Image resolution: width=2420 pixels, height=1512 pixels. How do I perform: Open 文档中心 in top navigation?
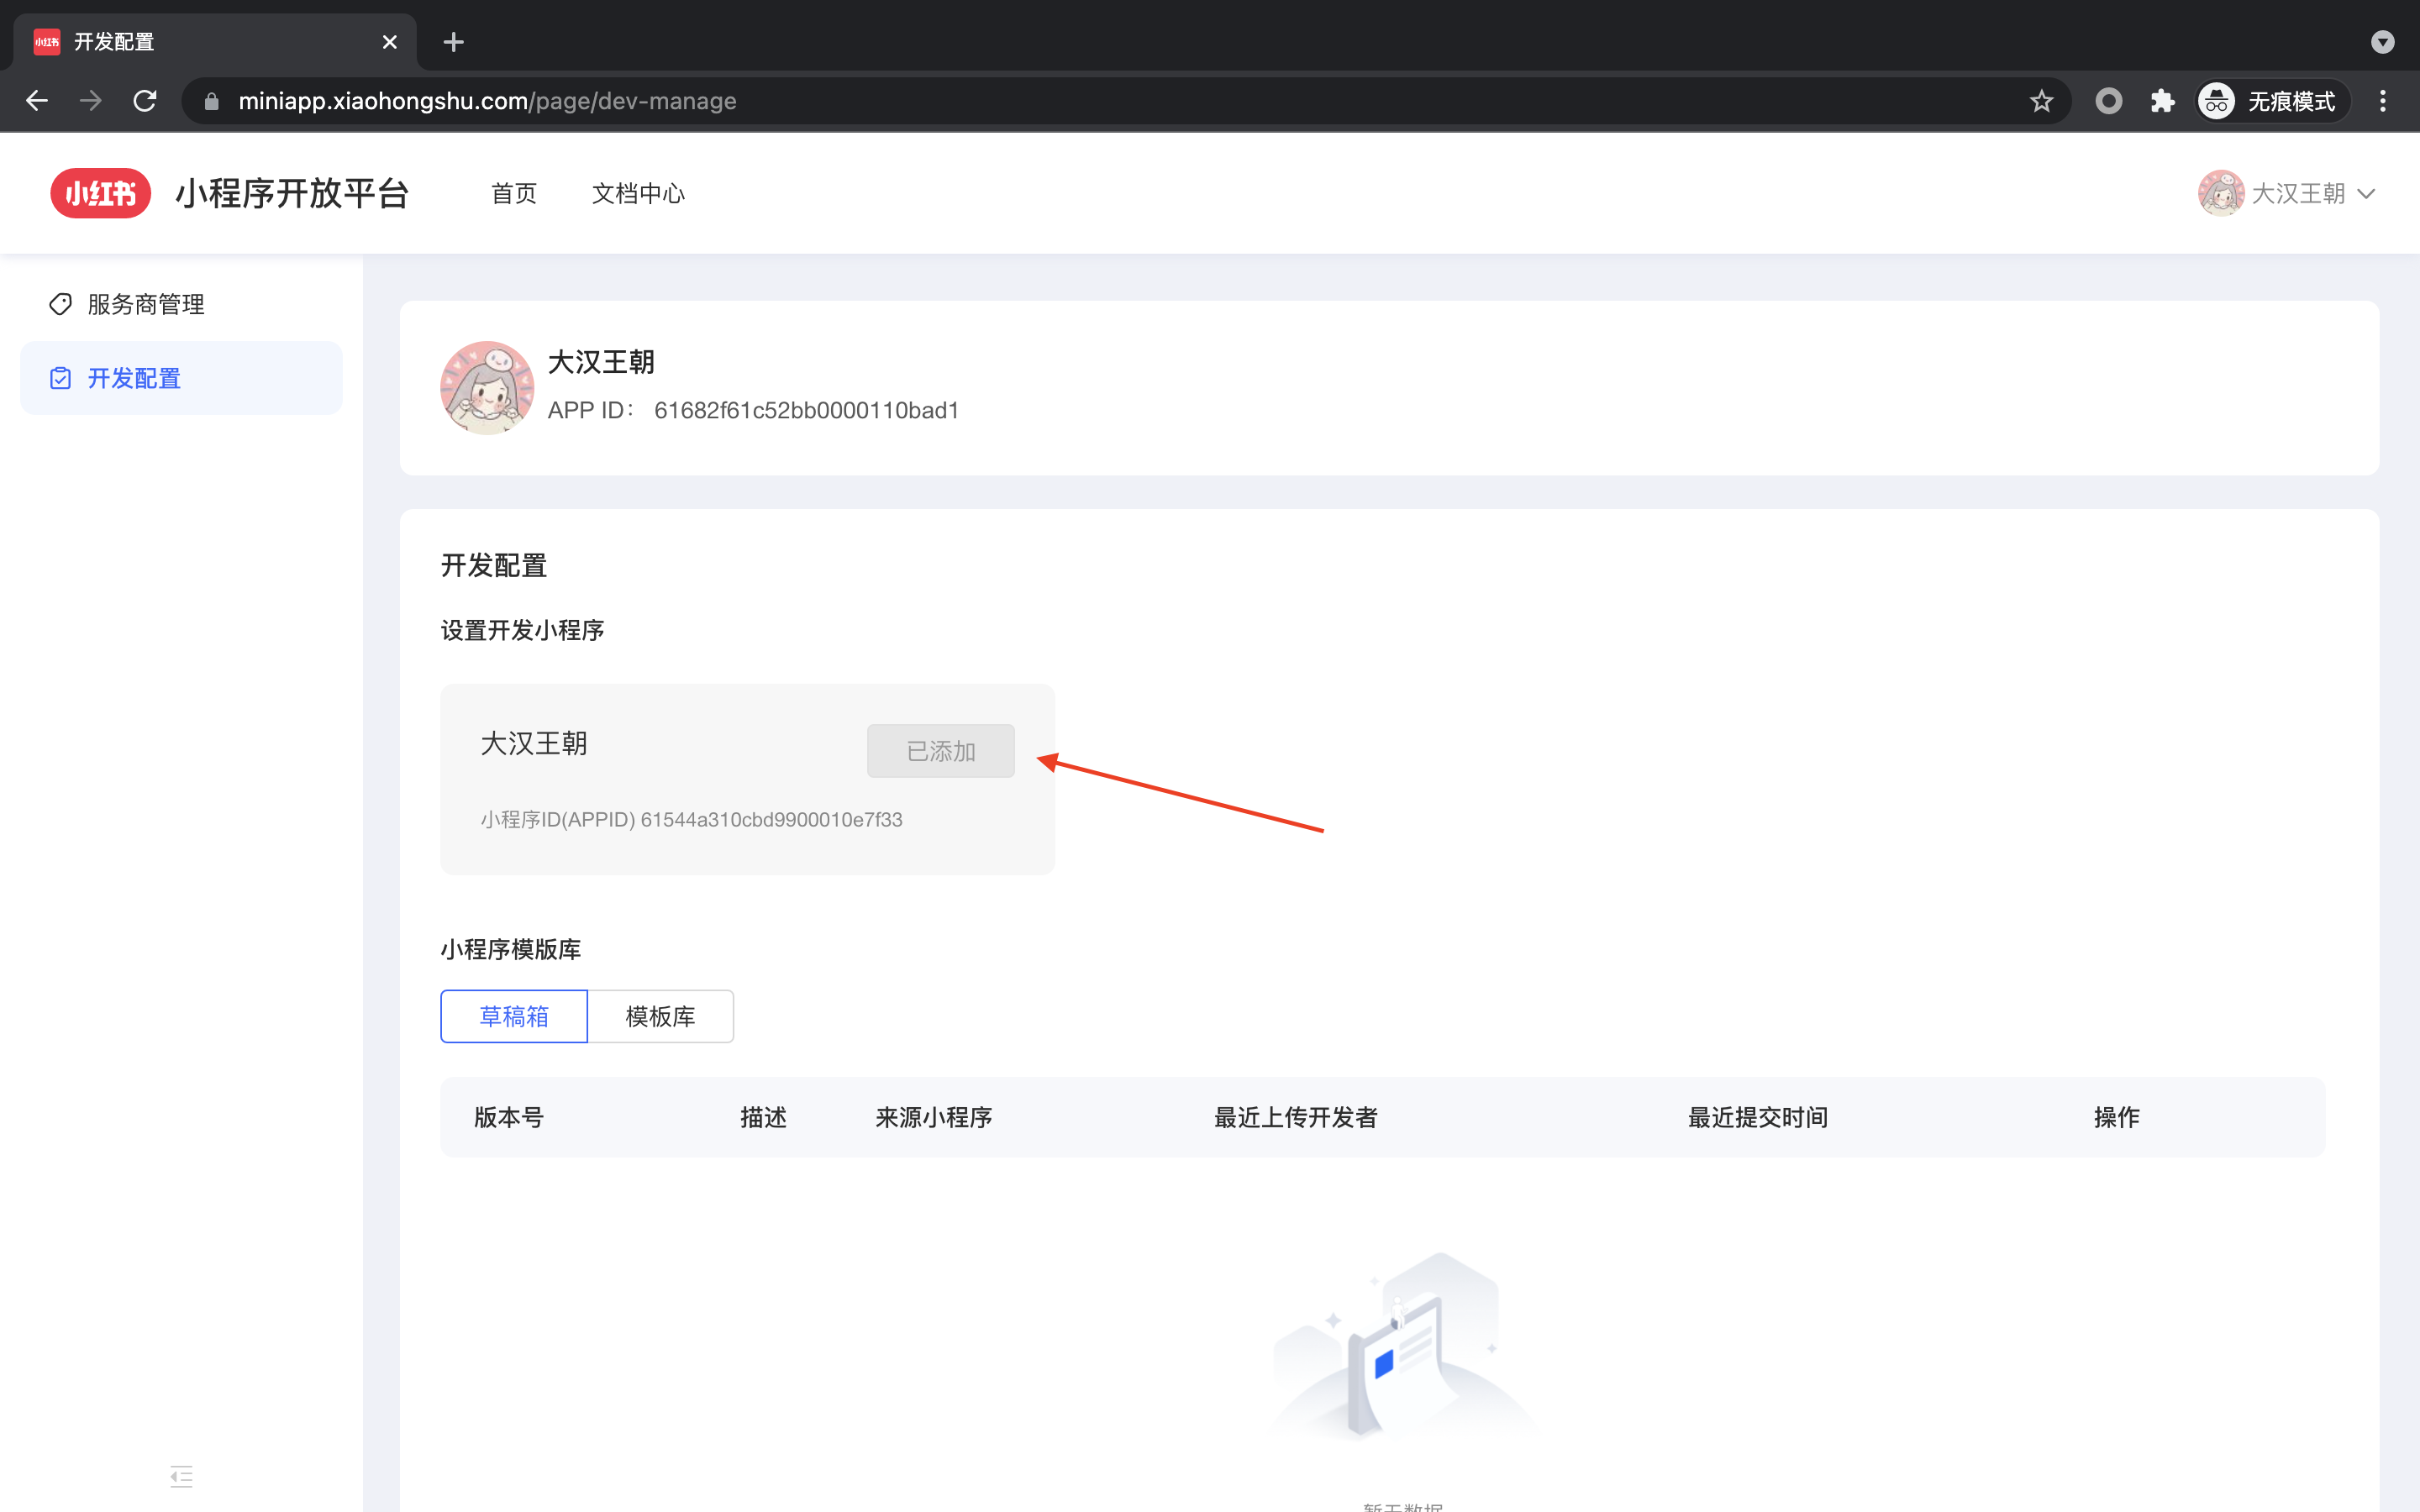(638, 193)
